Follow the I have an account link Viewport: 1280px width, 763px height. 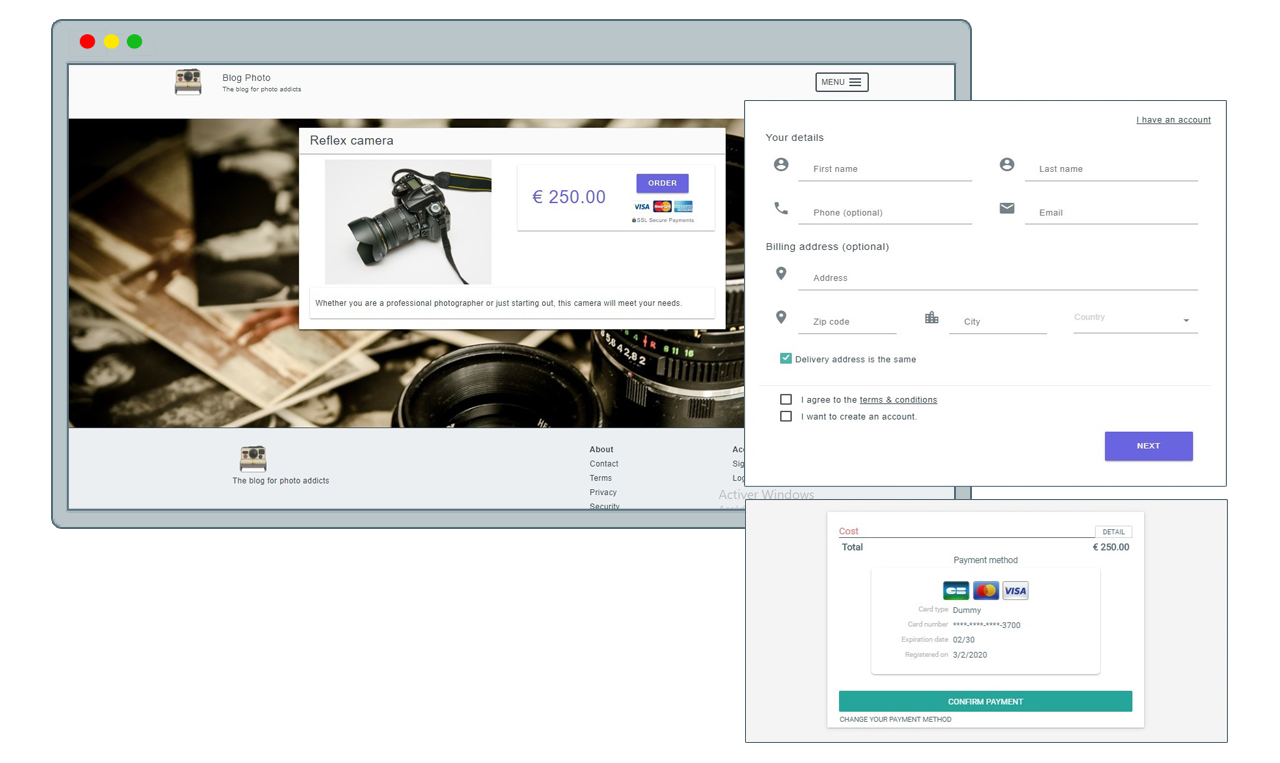[x=1173, y=120]
